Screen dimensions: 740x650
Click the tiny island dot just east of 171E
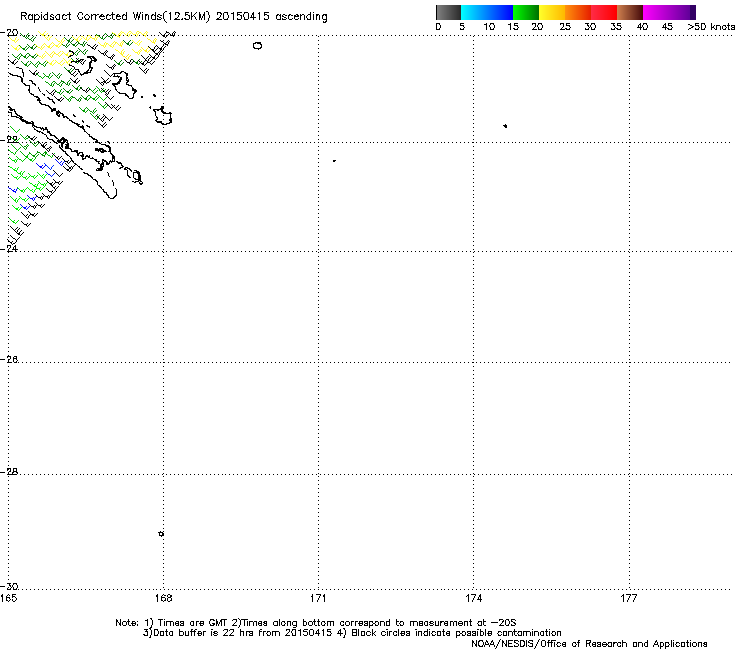pyautogui.click(x=334, y=161)
